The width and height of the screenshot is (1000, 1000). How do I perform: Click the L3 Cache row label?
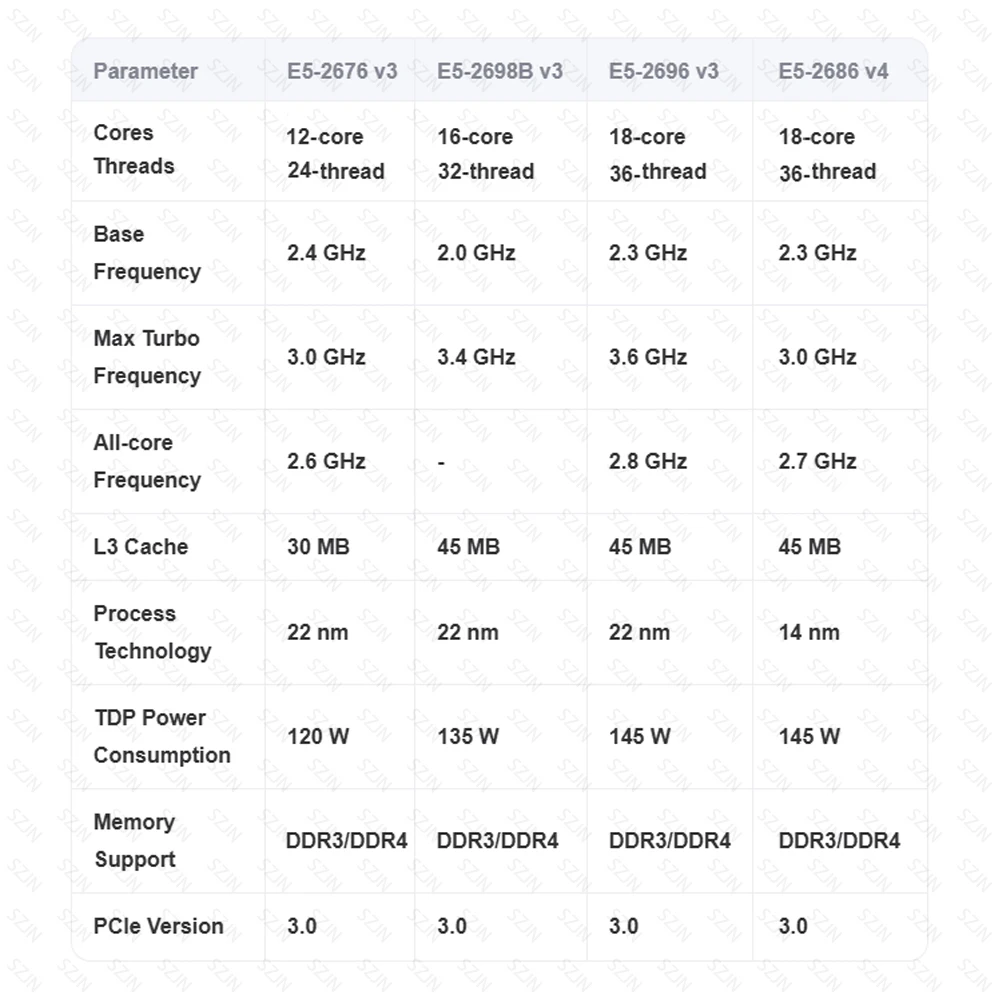[140, 546]
